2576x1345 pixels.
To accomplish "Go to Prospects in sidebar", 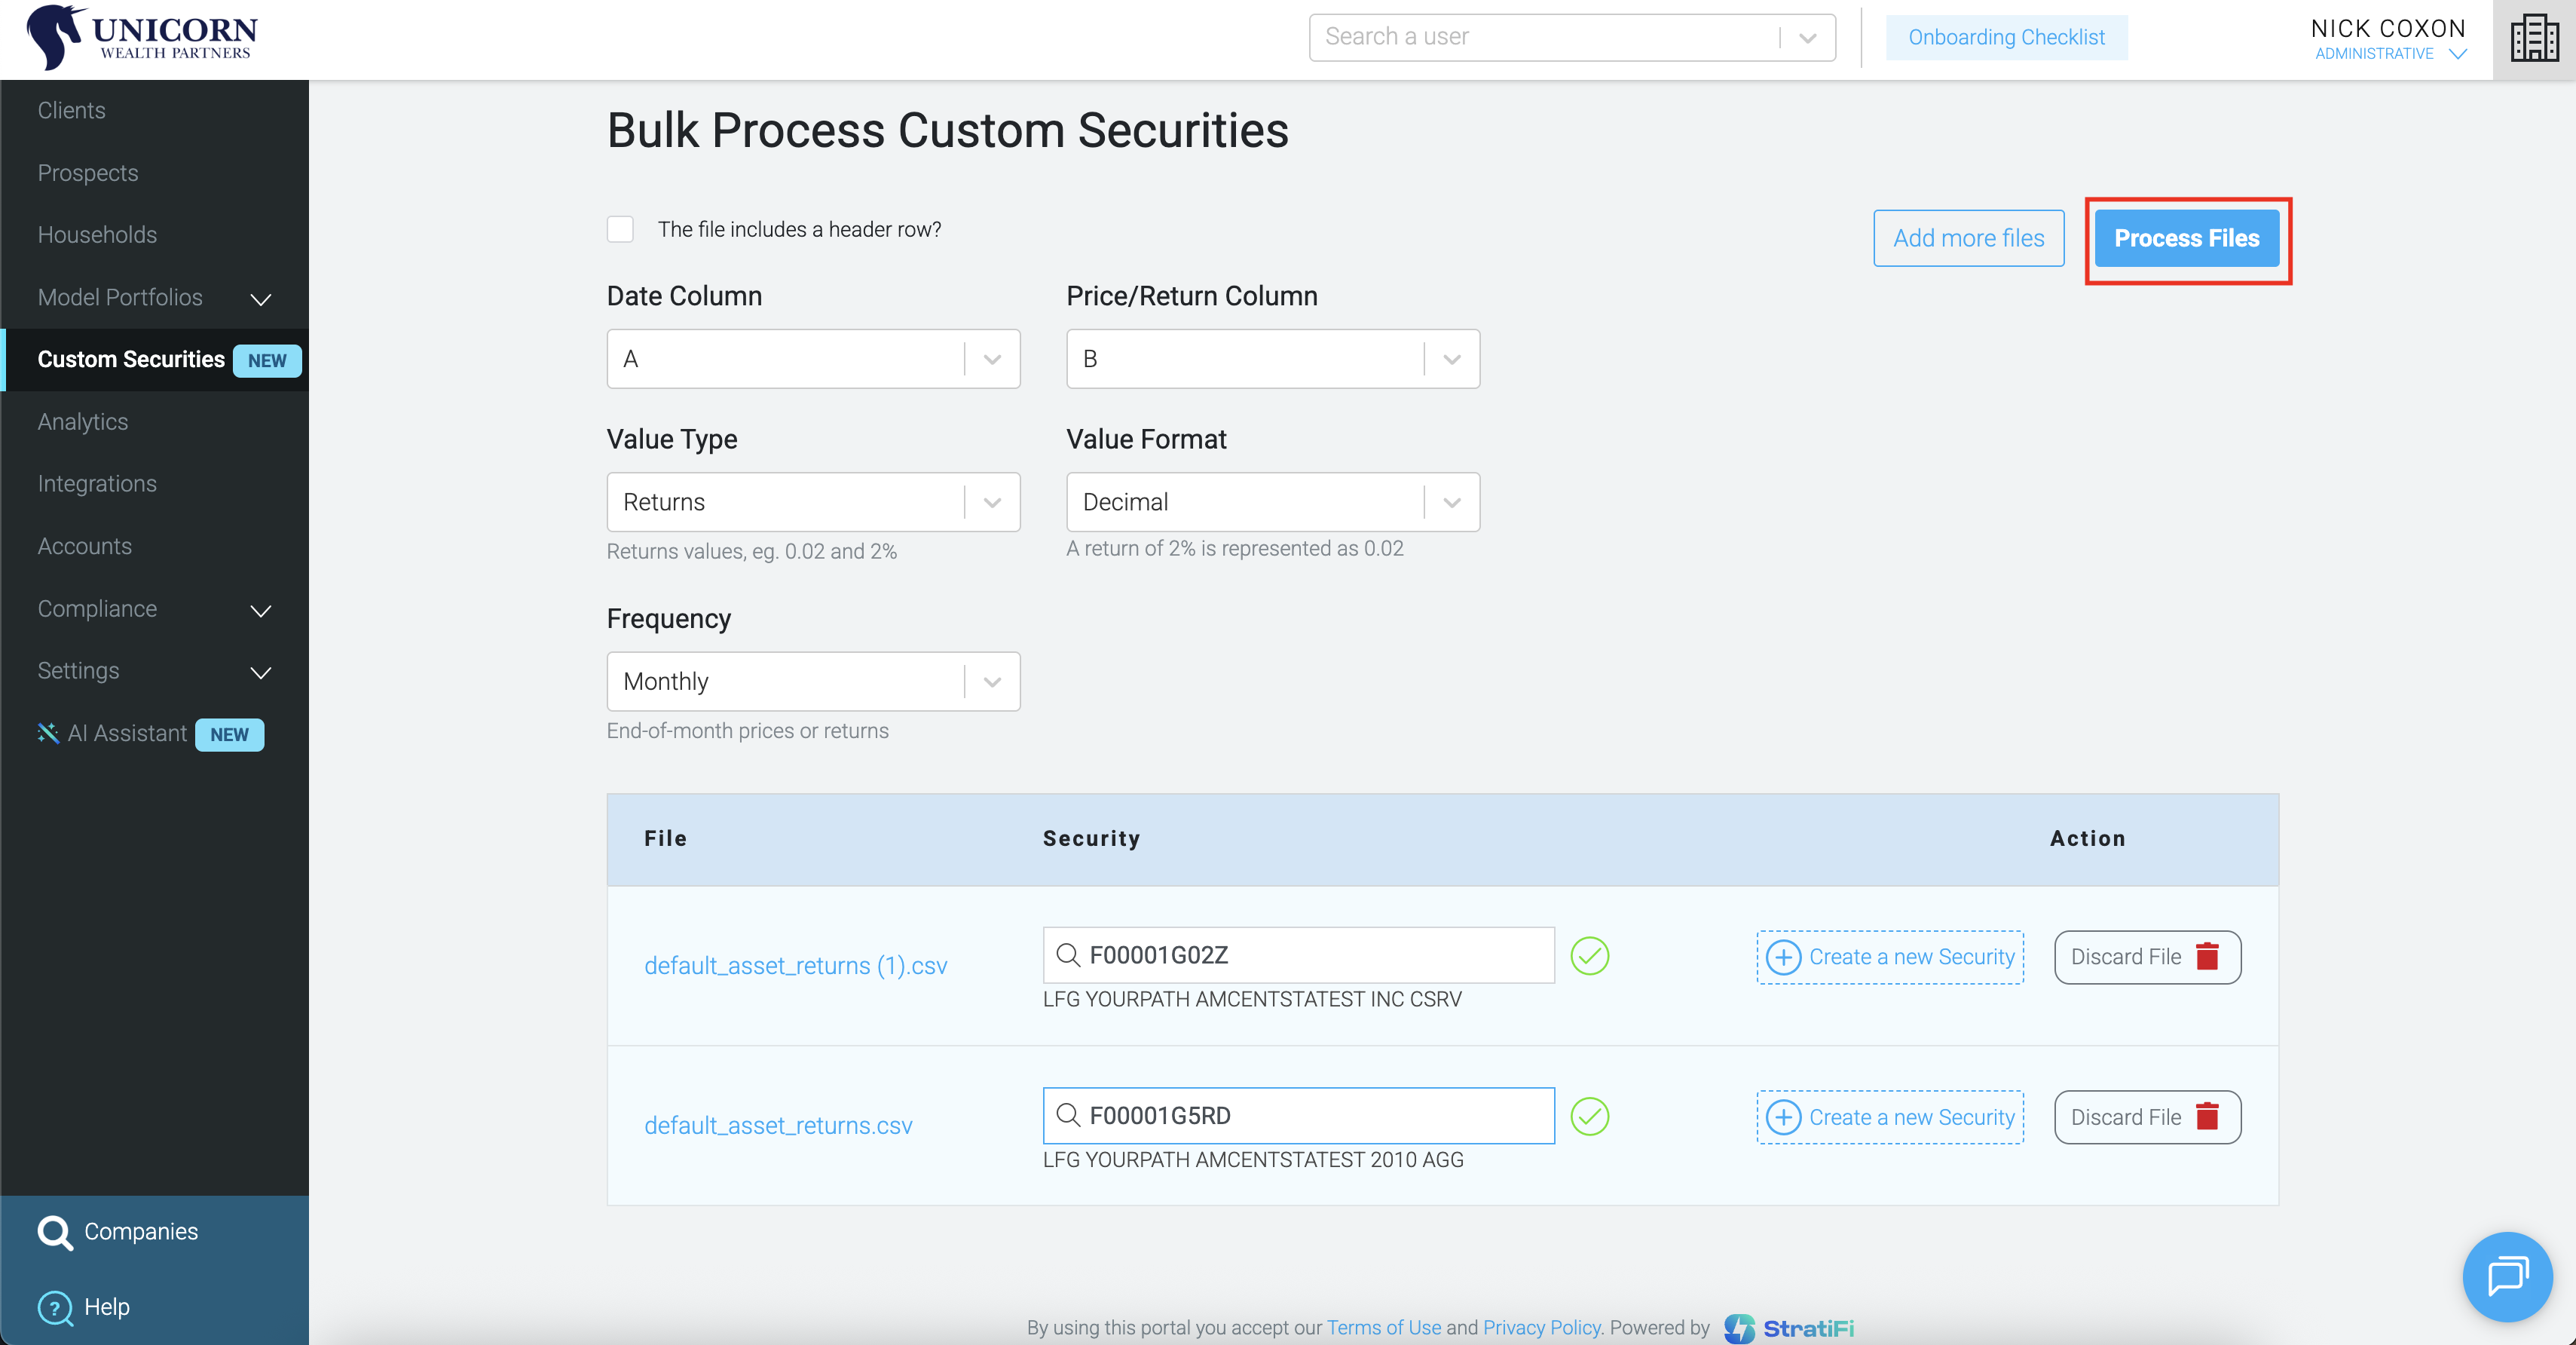I will click(88, 173).
